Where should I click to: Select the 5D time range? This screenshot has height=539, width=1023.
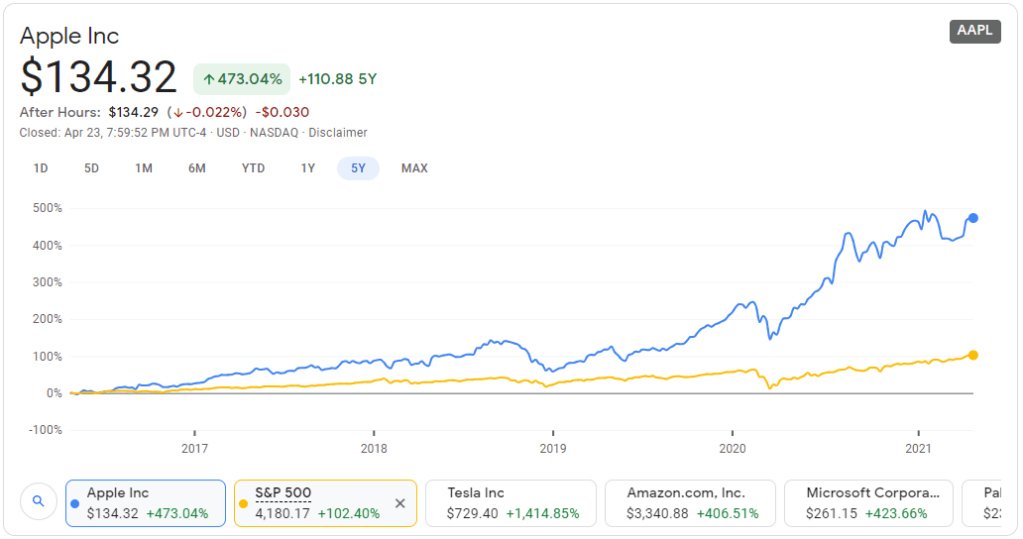click(x=91, y=168)
